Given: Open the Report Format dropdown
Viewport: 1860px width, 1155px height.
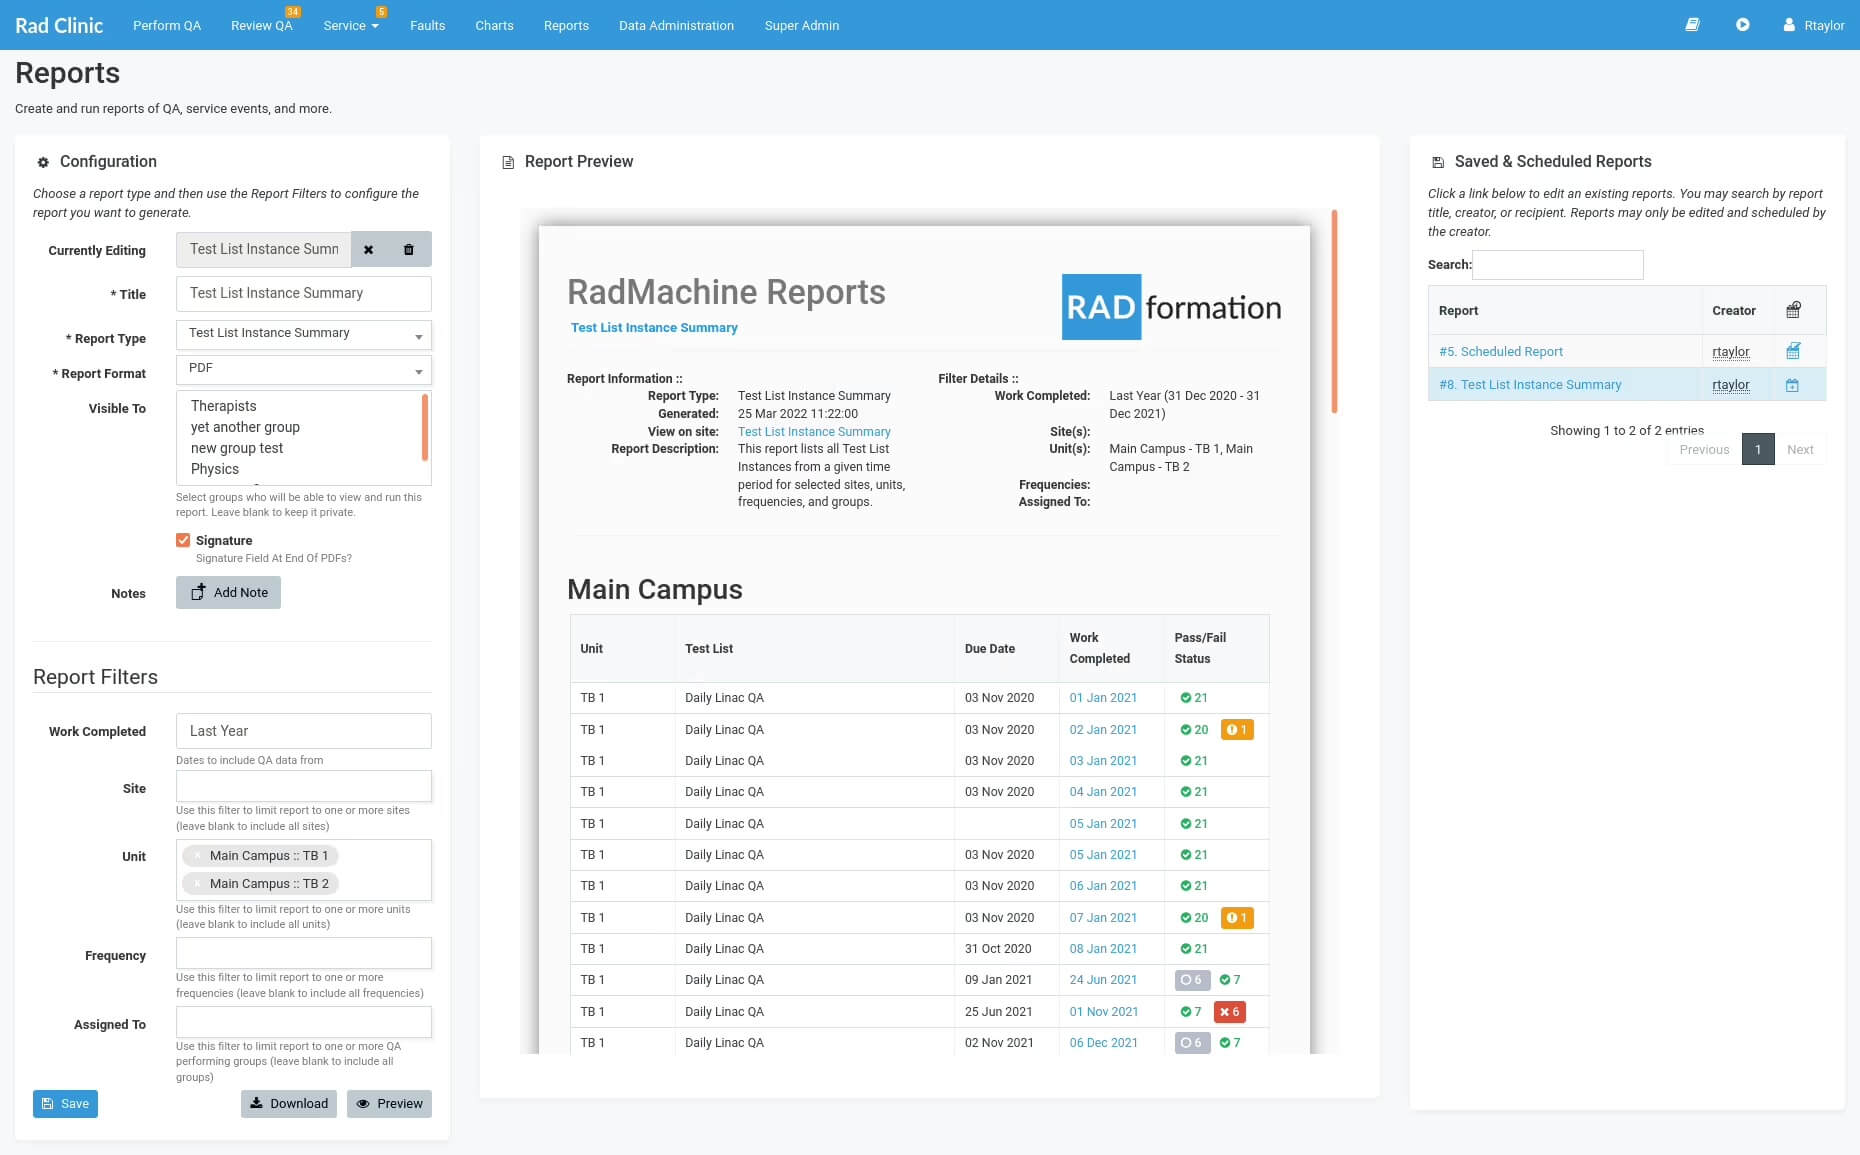Looking at the screenshot, I should 303,369.
